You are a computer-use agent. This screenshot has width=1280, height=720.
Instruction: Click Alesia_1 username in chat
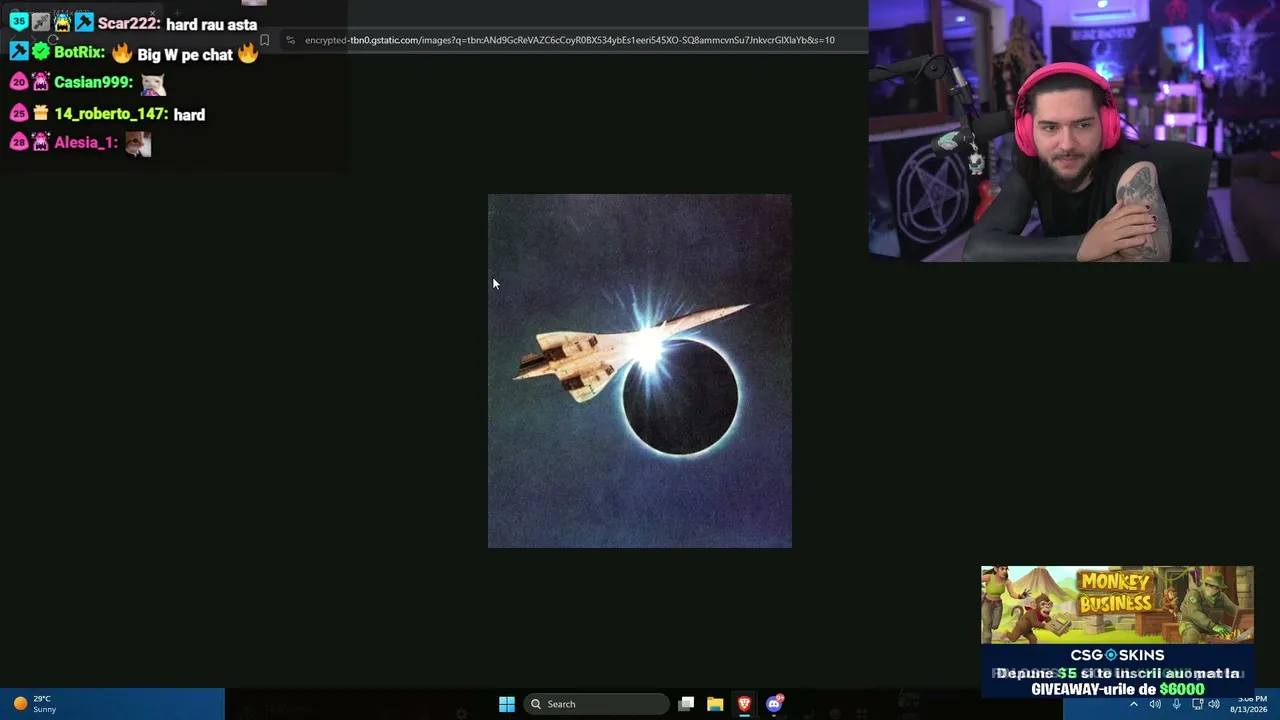(x=86, y=142)
